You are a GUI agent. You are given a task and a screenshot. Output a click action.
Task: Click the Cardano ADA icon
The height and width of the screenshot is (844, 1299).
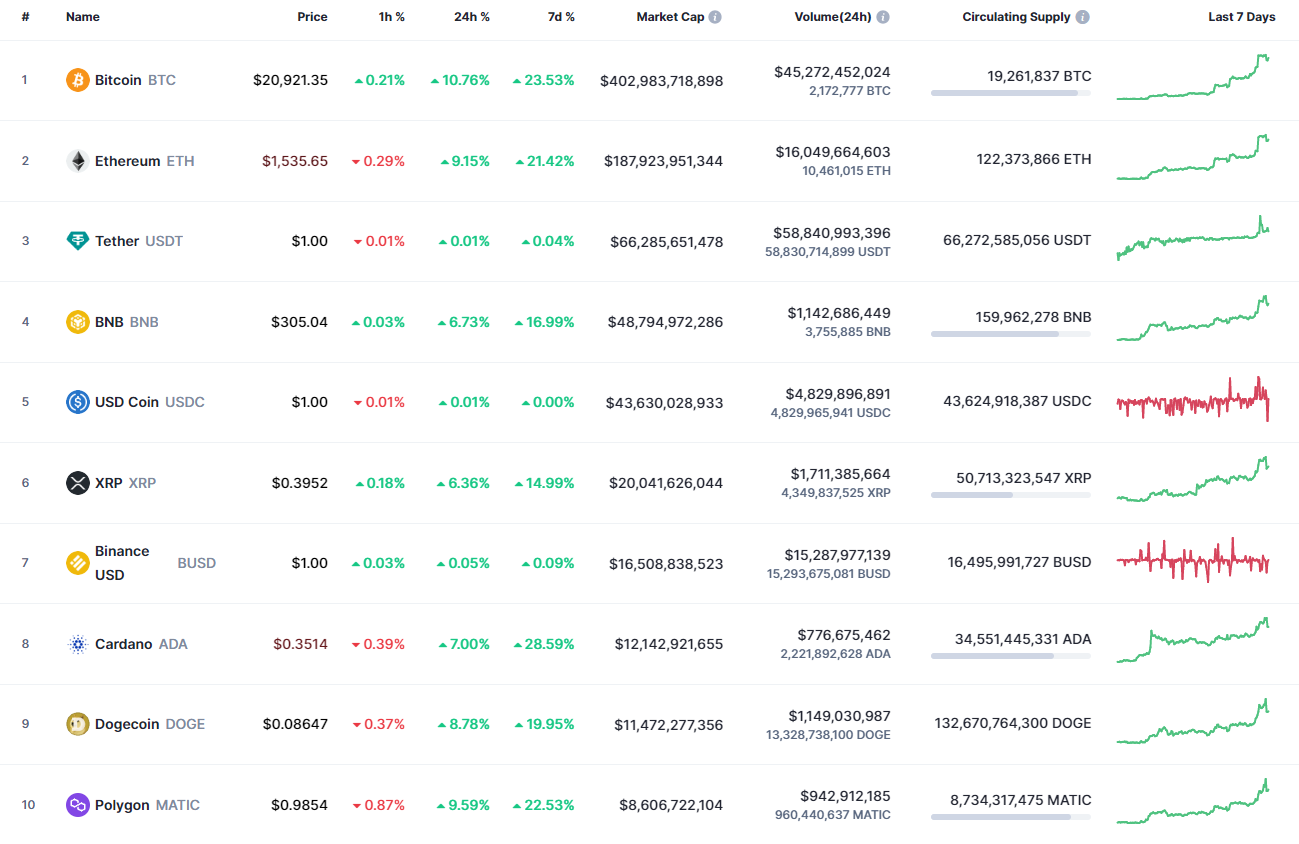[x=77, y=644]
